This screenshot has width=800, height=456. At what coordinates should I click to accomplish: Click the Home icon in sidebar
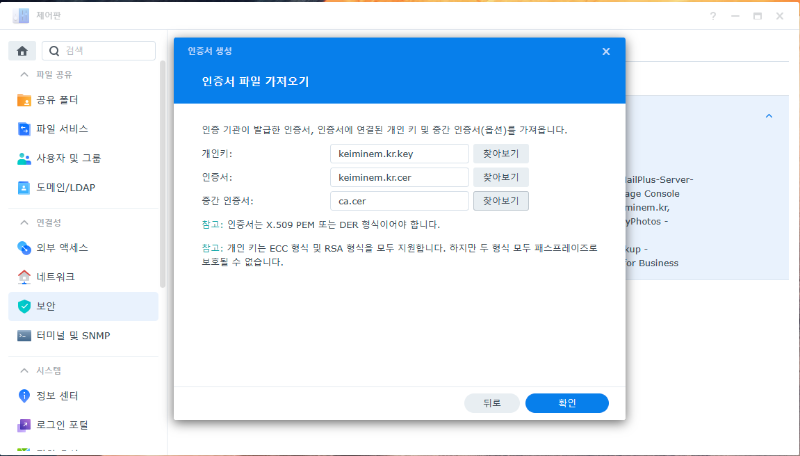(21, 51)
